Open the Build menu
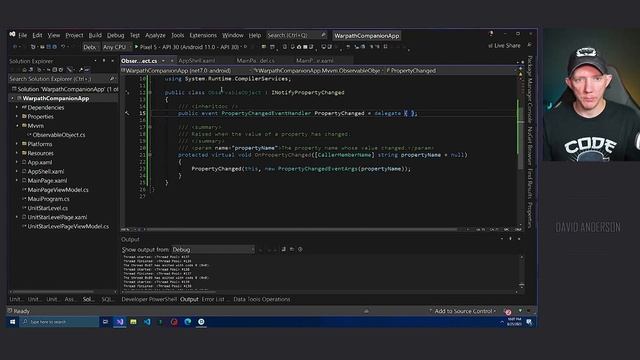 click(95, 36)
